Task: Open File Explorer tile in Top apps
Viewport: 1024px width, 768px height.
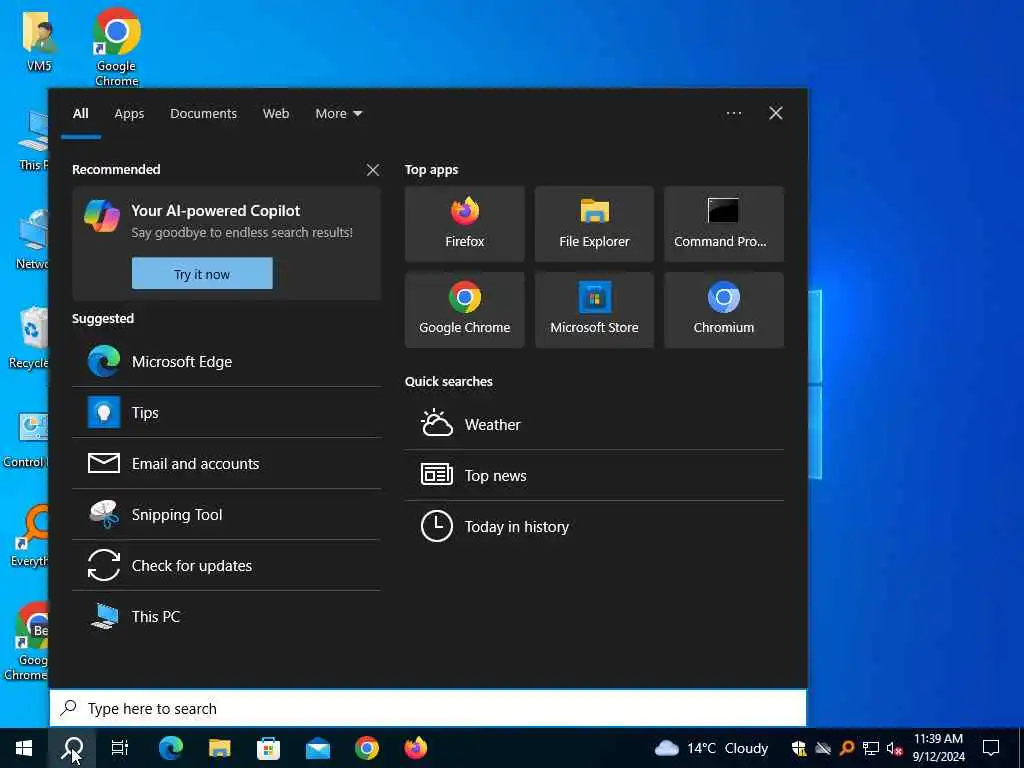Action: [594, 223]
